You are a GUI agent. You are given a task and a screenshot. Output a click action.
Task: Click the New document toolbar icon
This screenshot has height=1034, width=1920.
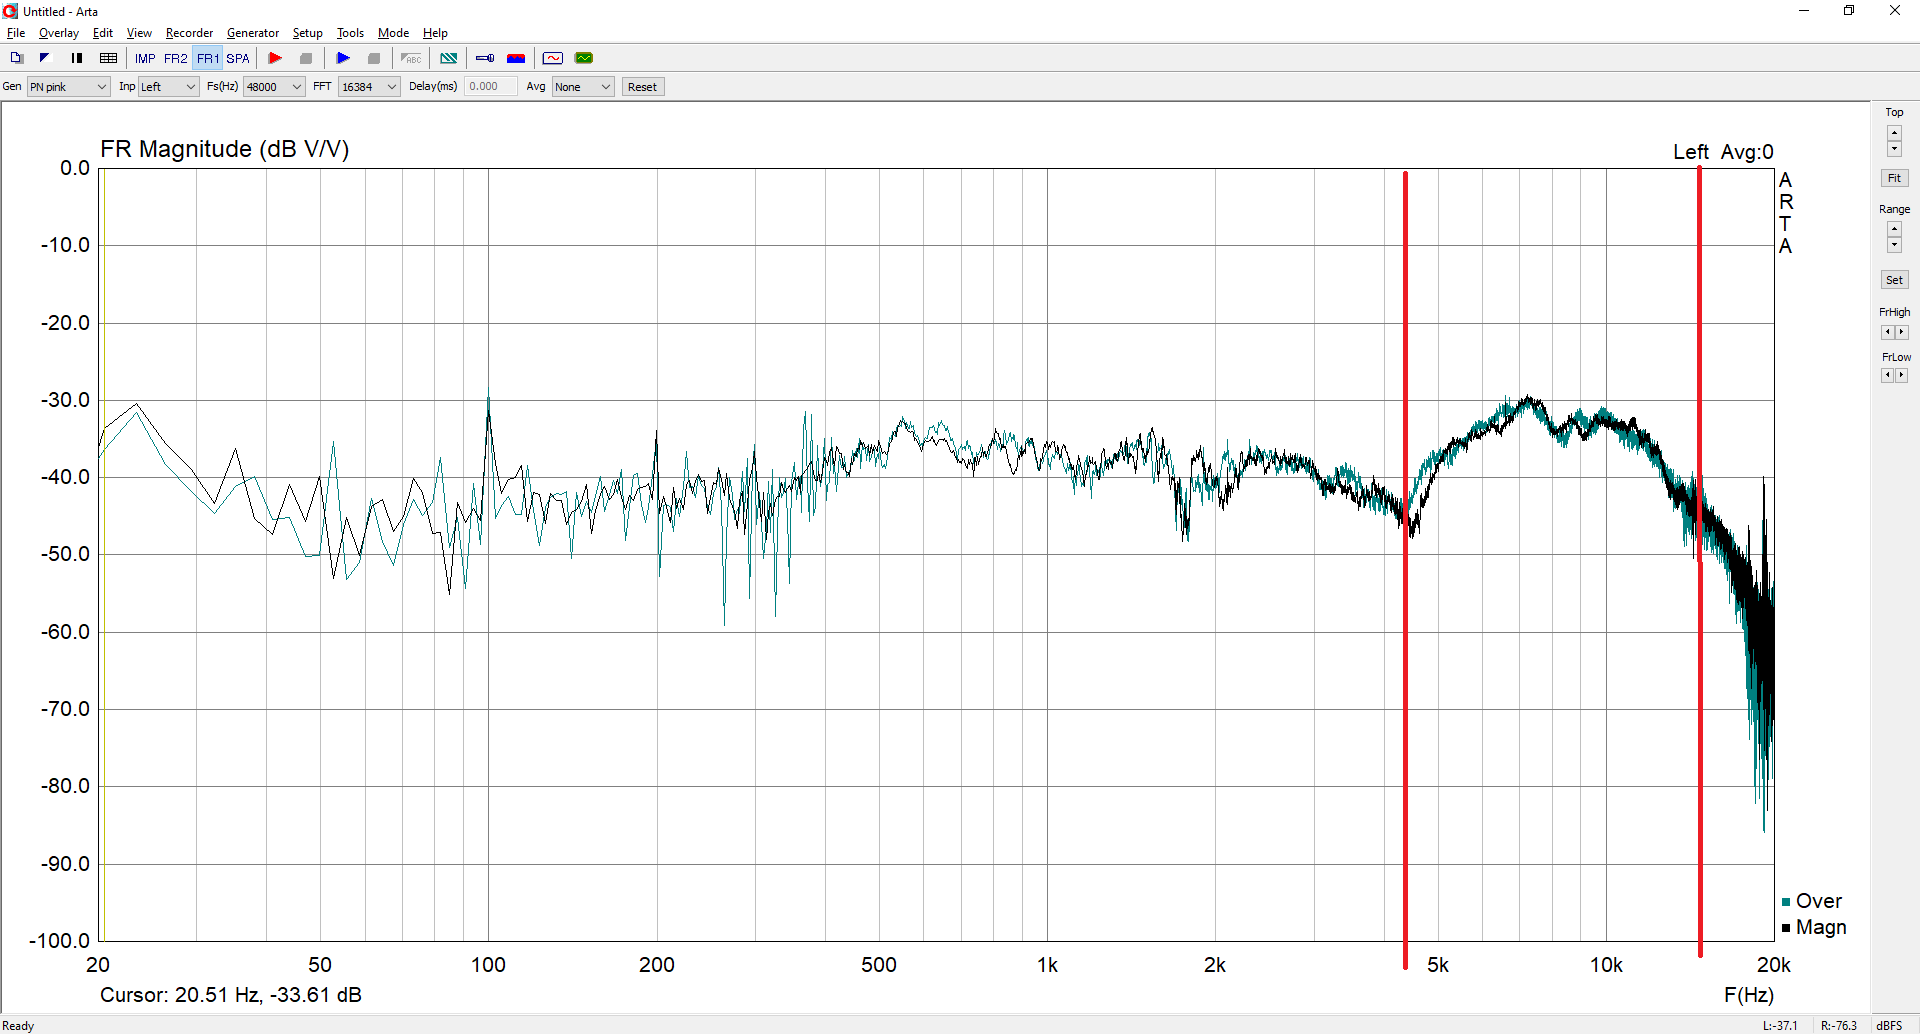(16, 58)
